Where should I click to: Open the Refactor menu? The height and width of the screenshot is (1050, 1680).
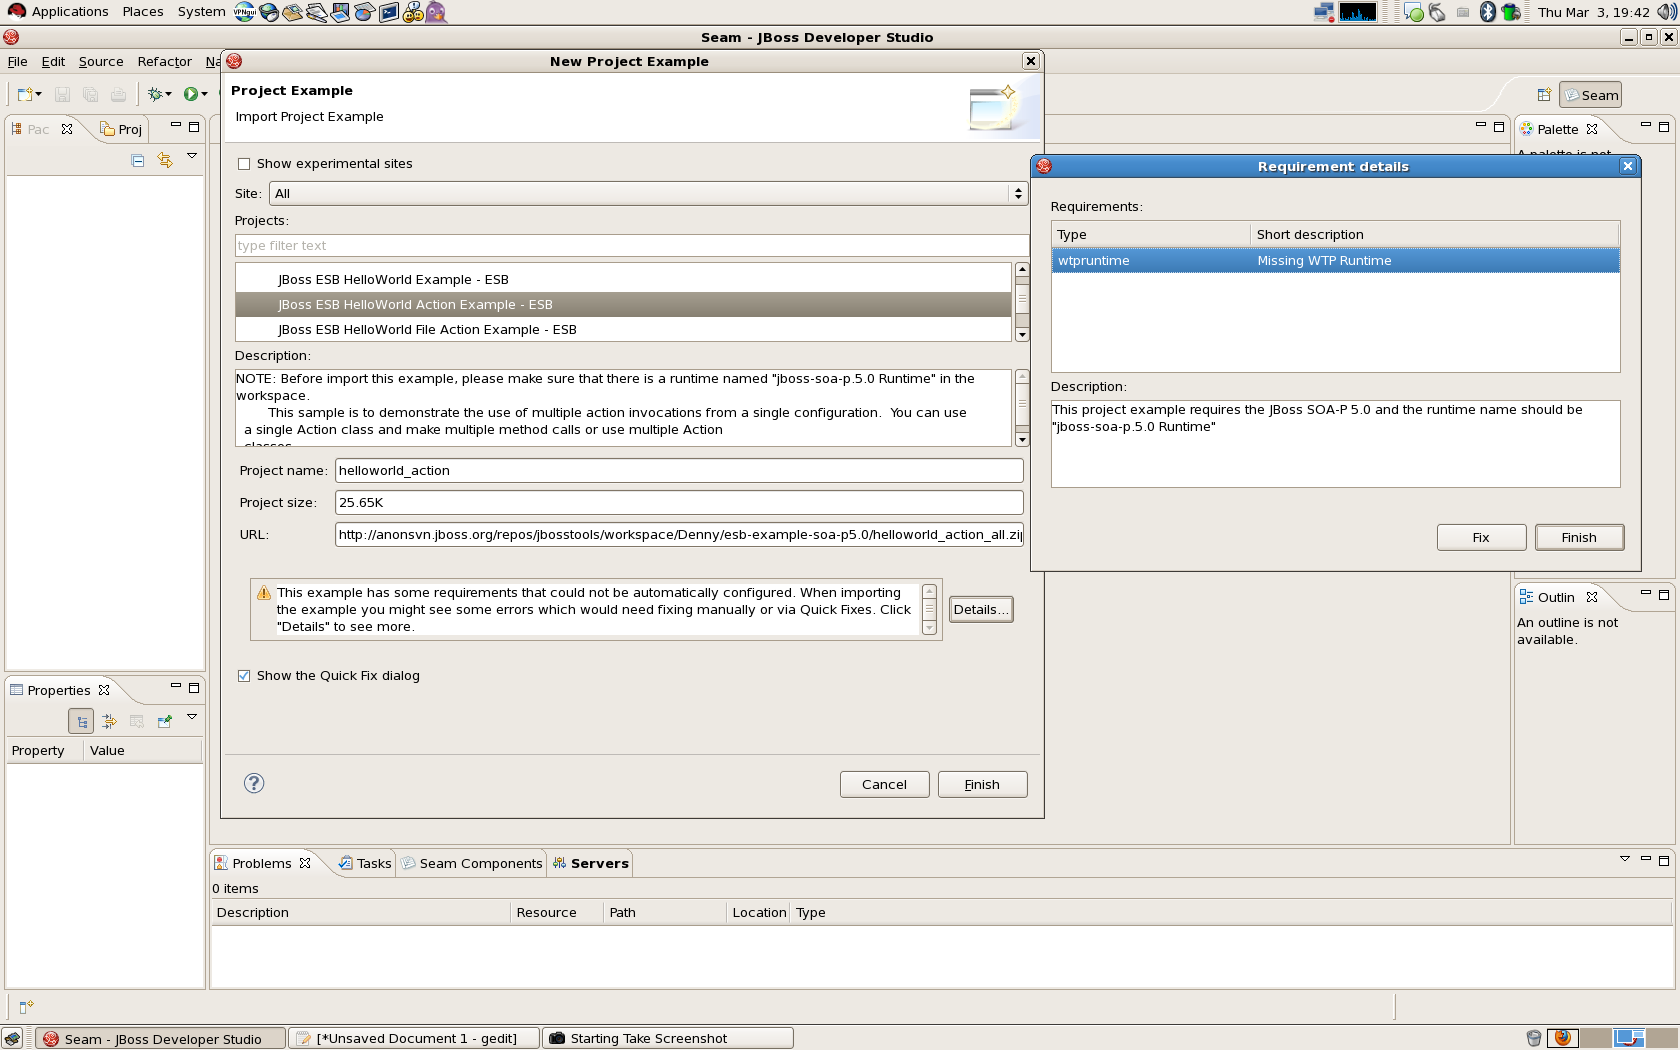click(x=165, y=61)
